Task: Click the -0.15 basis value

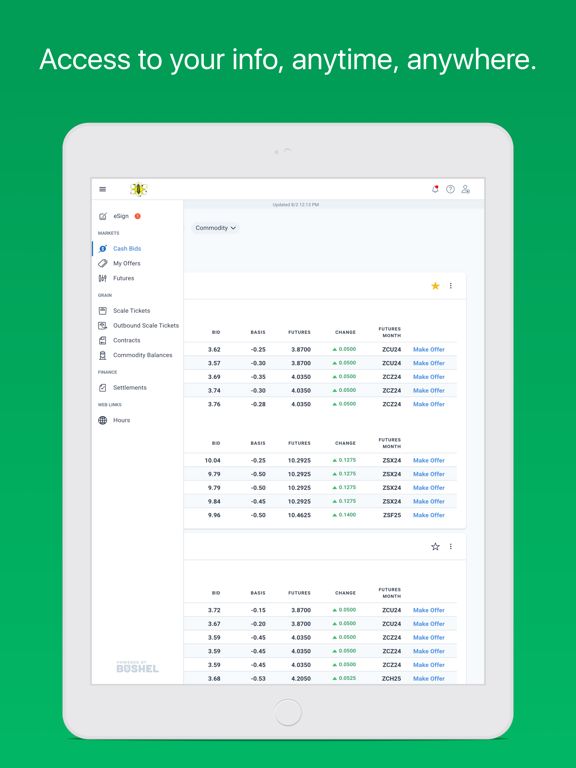Action: tap(258, 610)
